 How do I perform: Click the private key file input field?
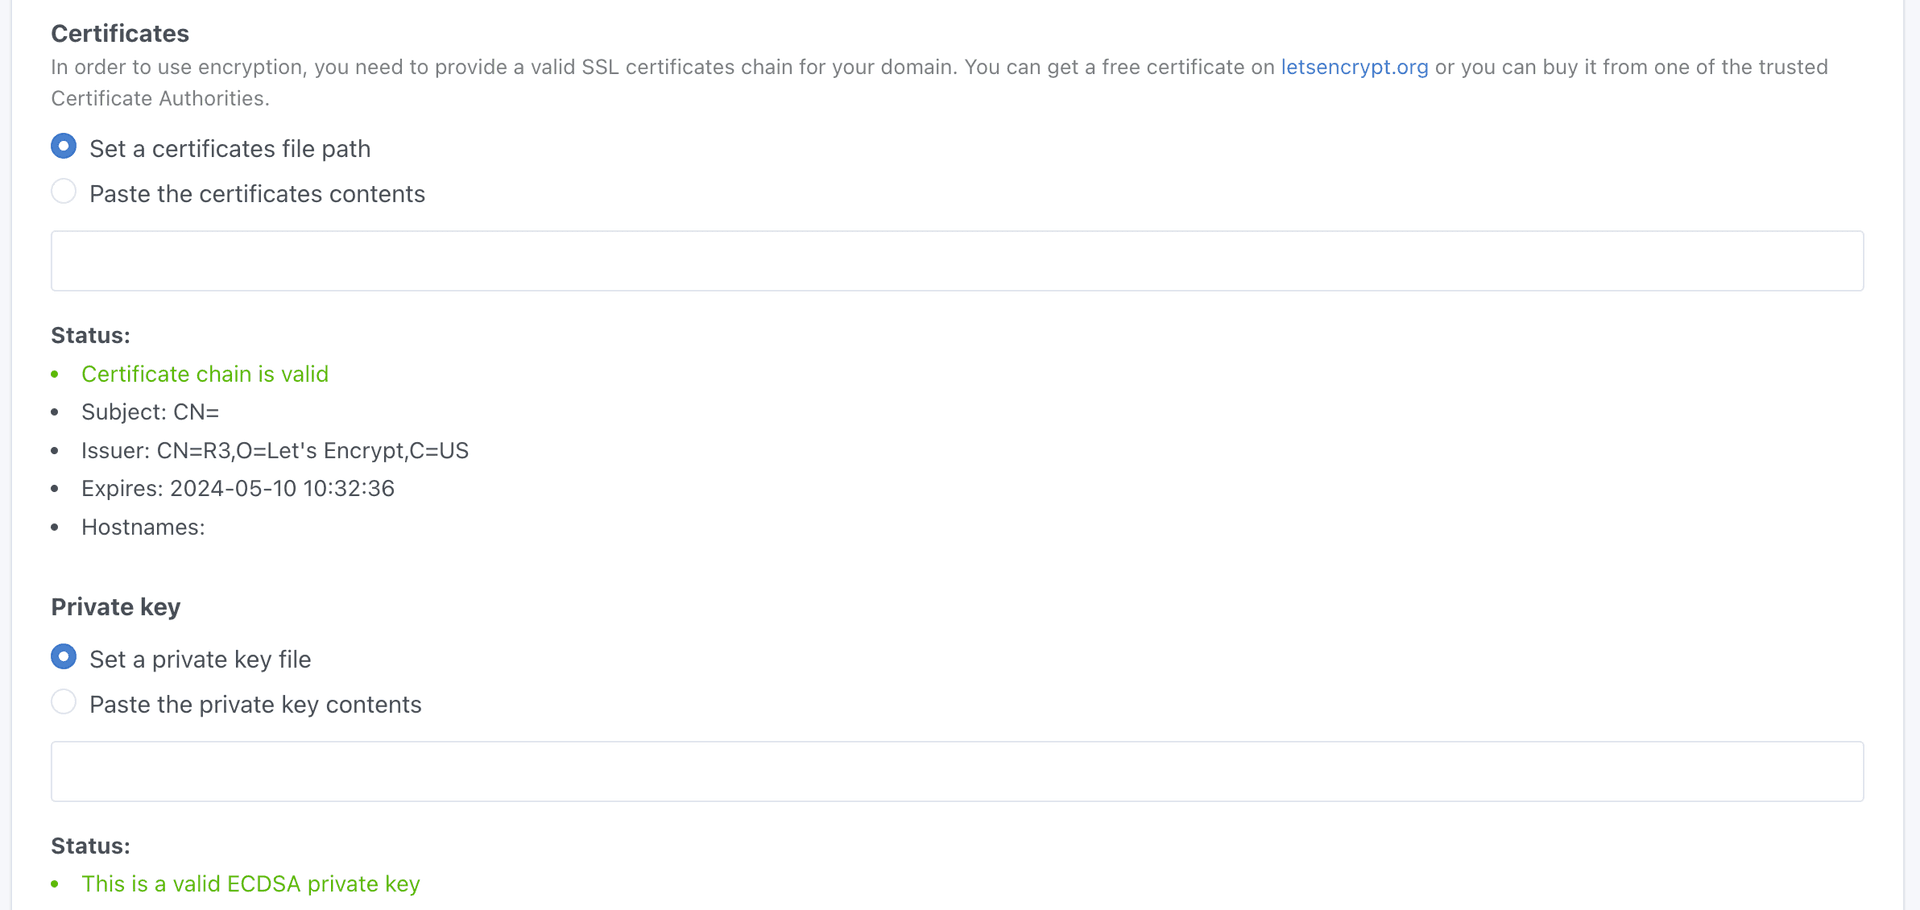point(956,771)
